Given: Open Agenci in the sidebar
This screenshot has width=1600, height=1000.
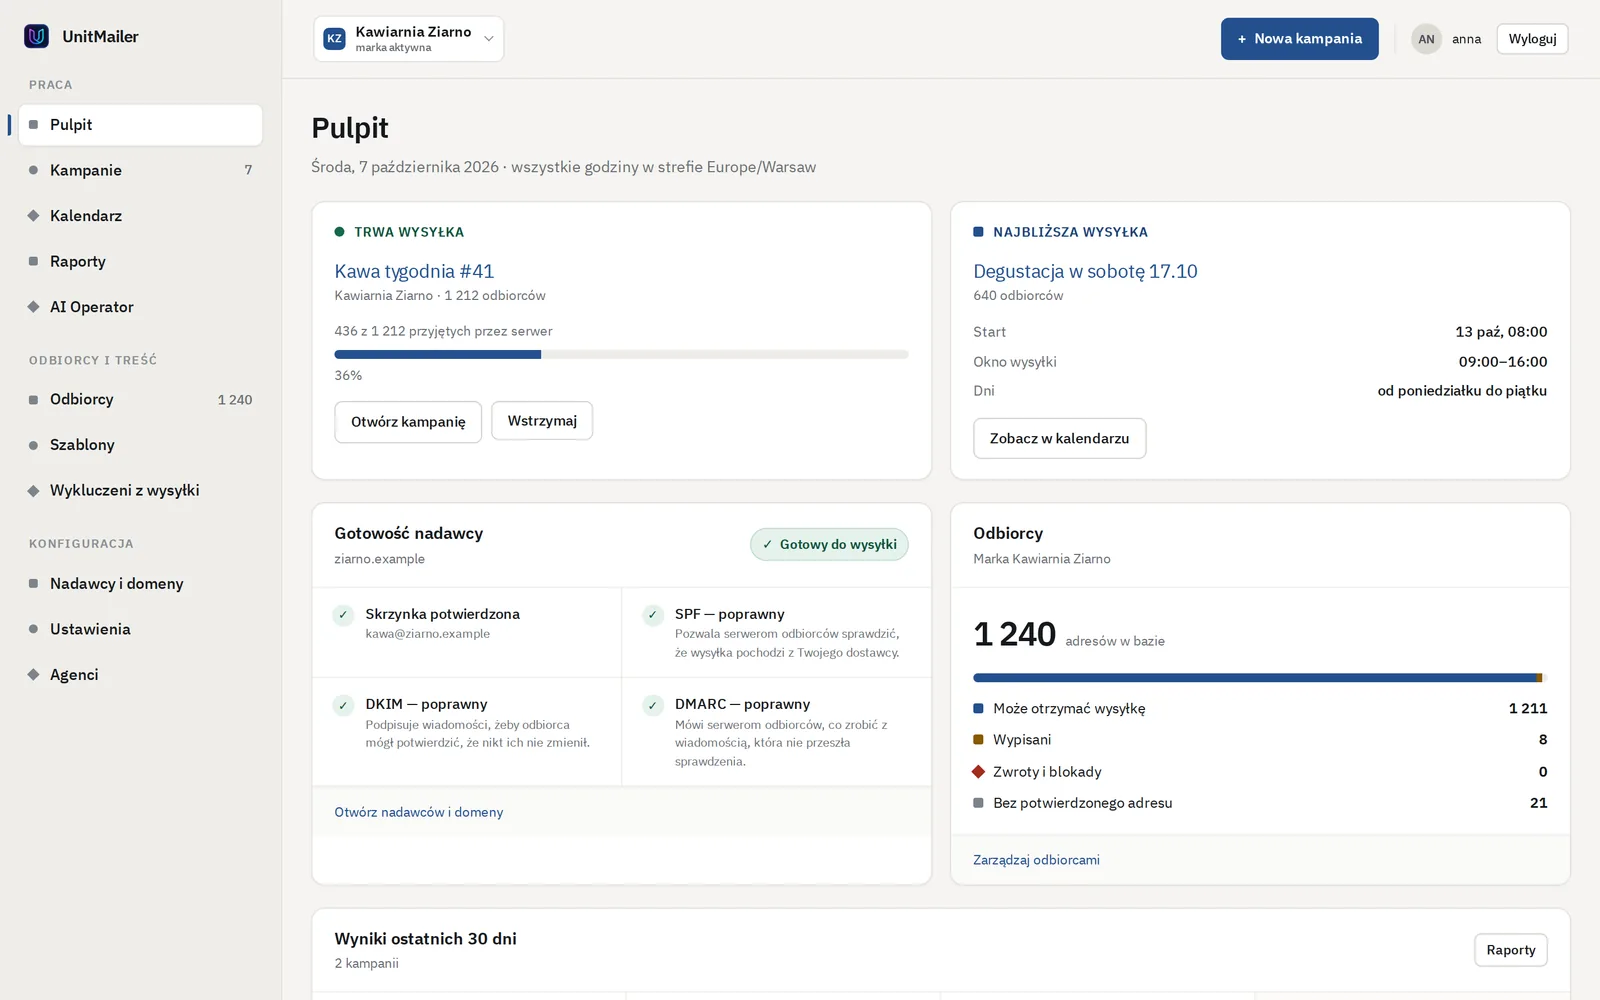Looking at the screenshot, I should pyautogui.click(x=140, y=674).
